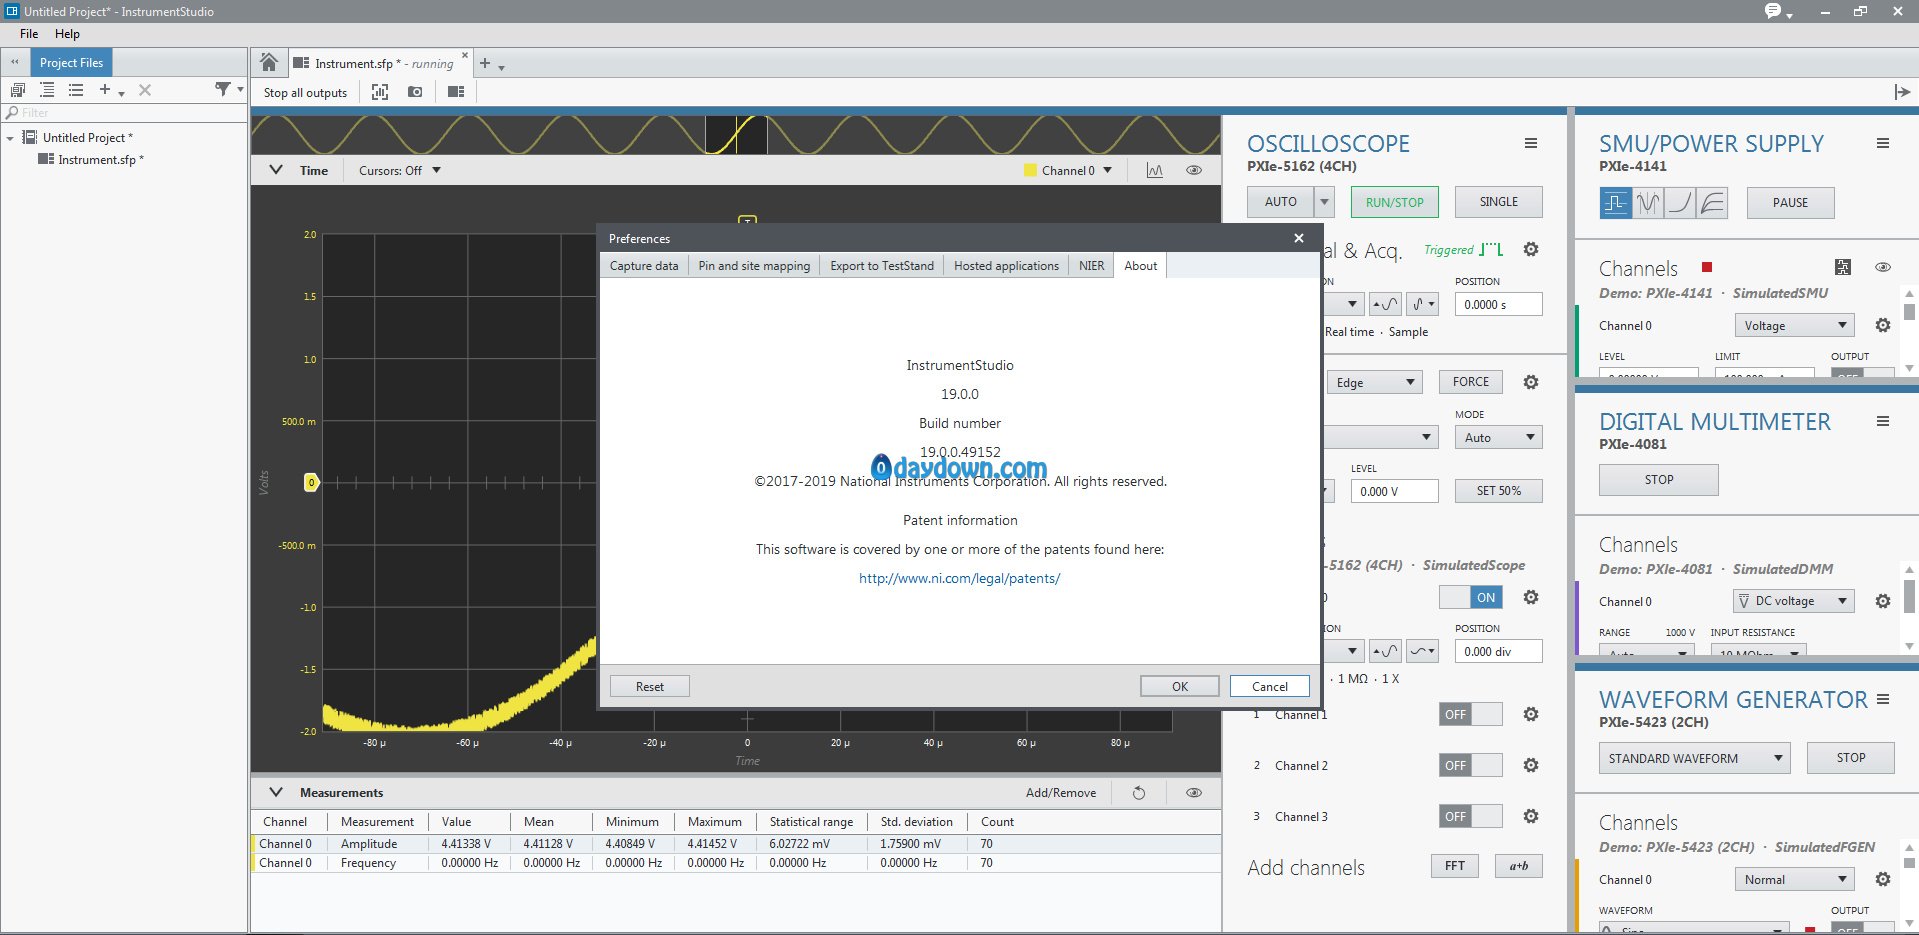
Task: Switch to Hosted applications tab
Action: (1006, 266)
